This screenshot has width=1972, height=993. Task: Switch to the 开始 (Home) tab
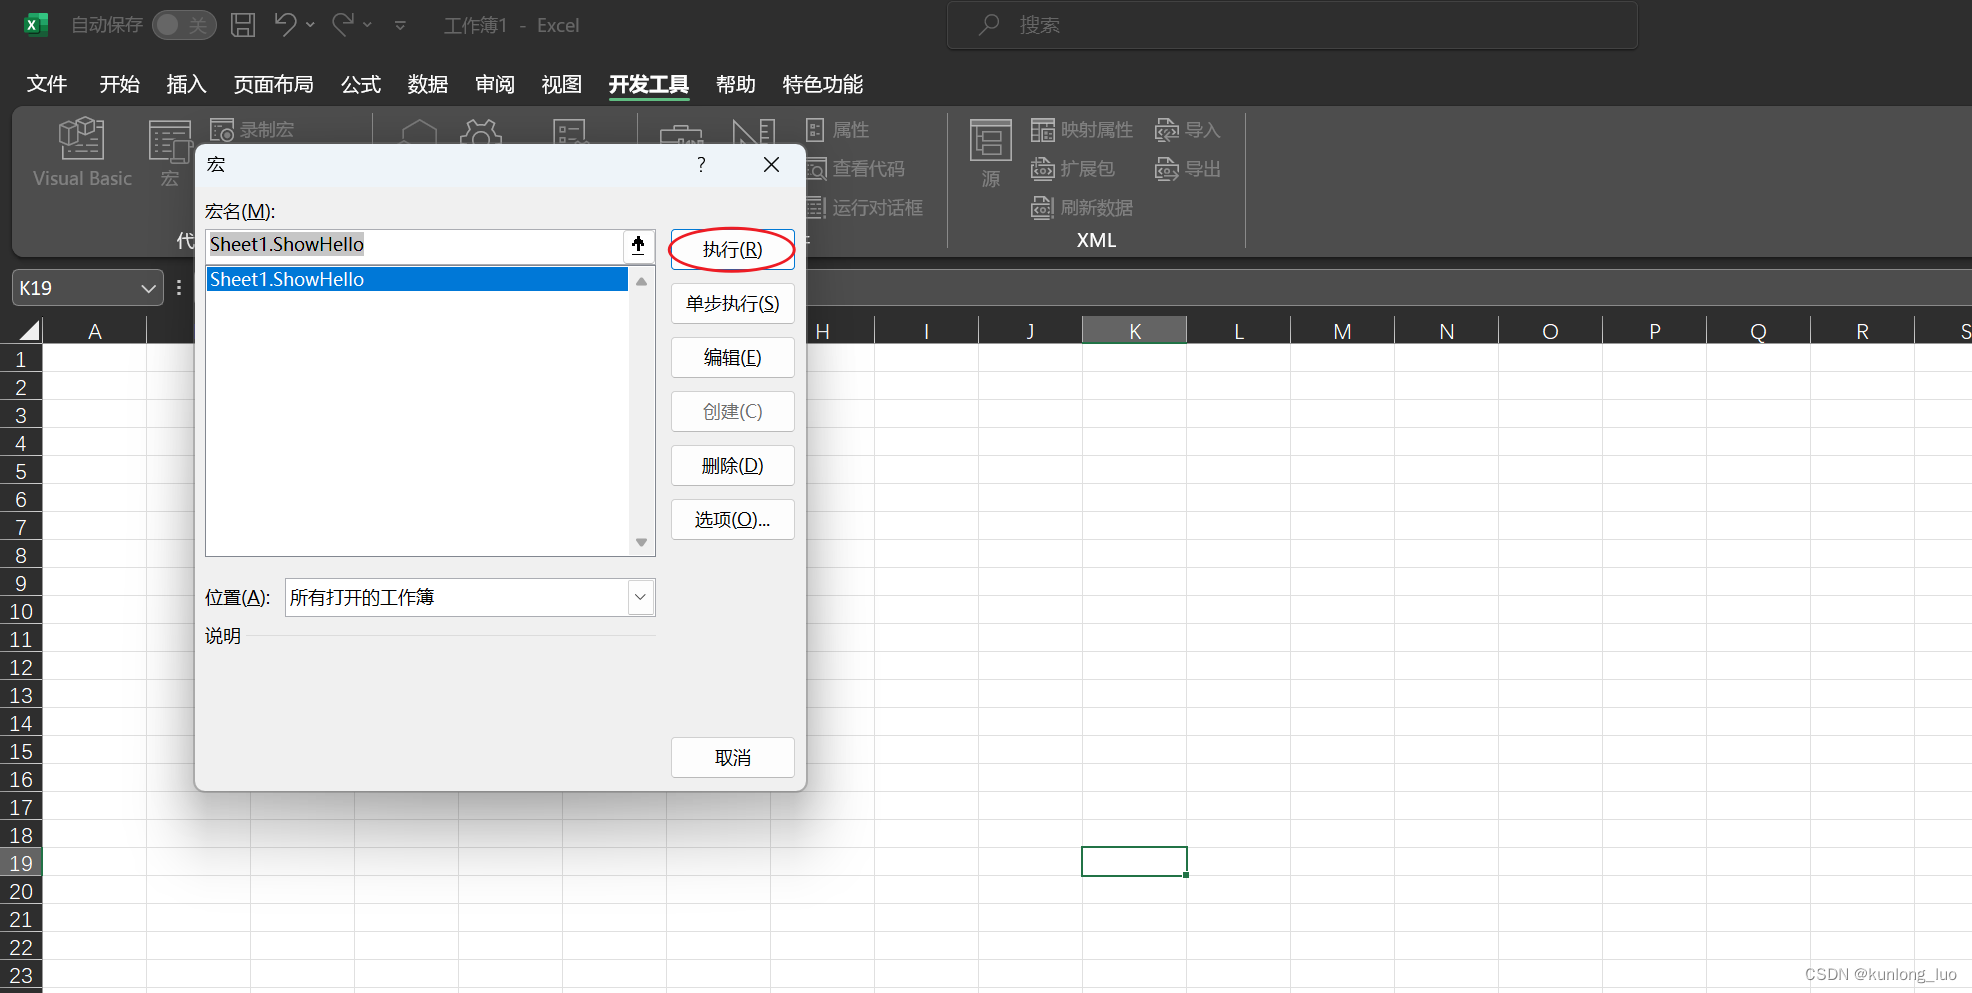point(119,84)
